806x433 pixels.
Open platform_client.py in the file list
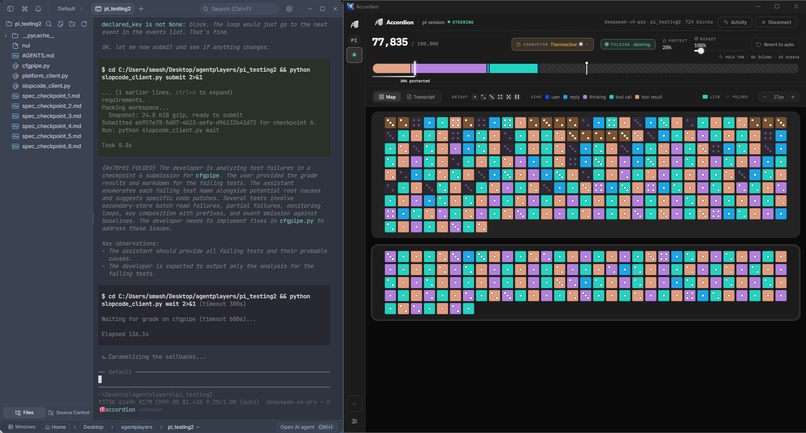(x=45, y=76)
